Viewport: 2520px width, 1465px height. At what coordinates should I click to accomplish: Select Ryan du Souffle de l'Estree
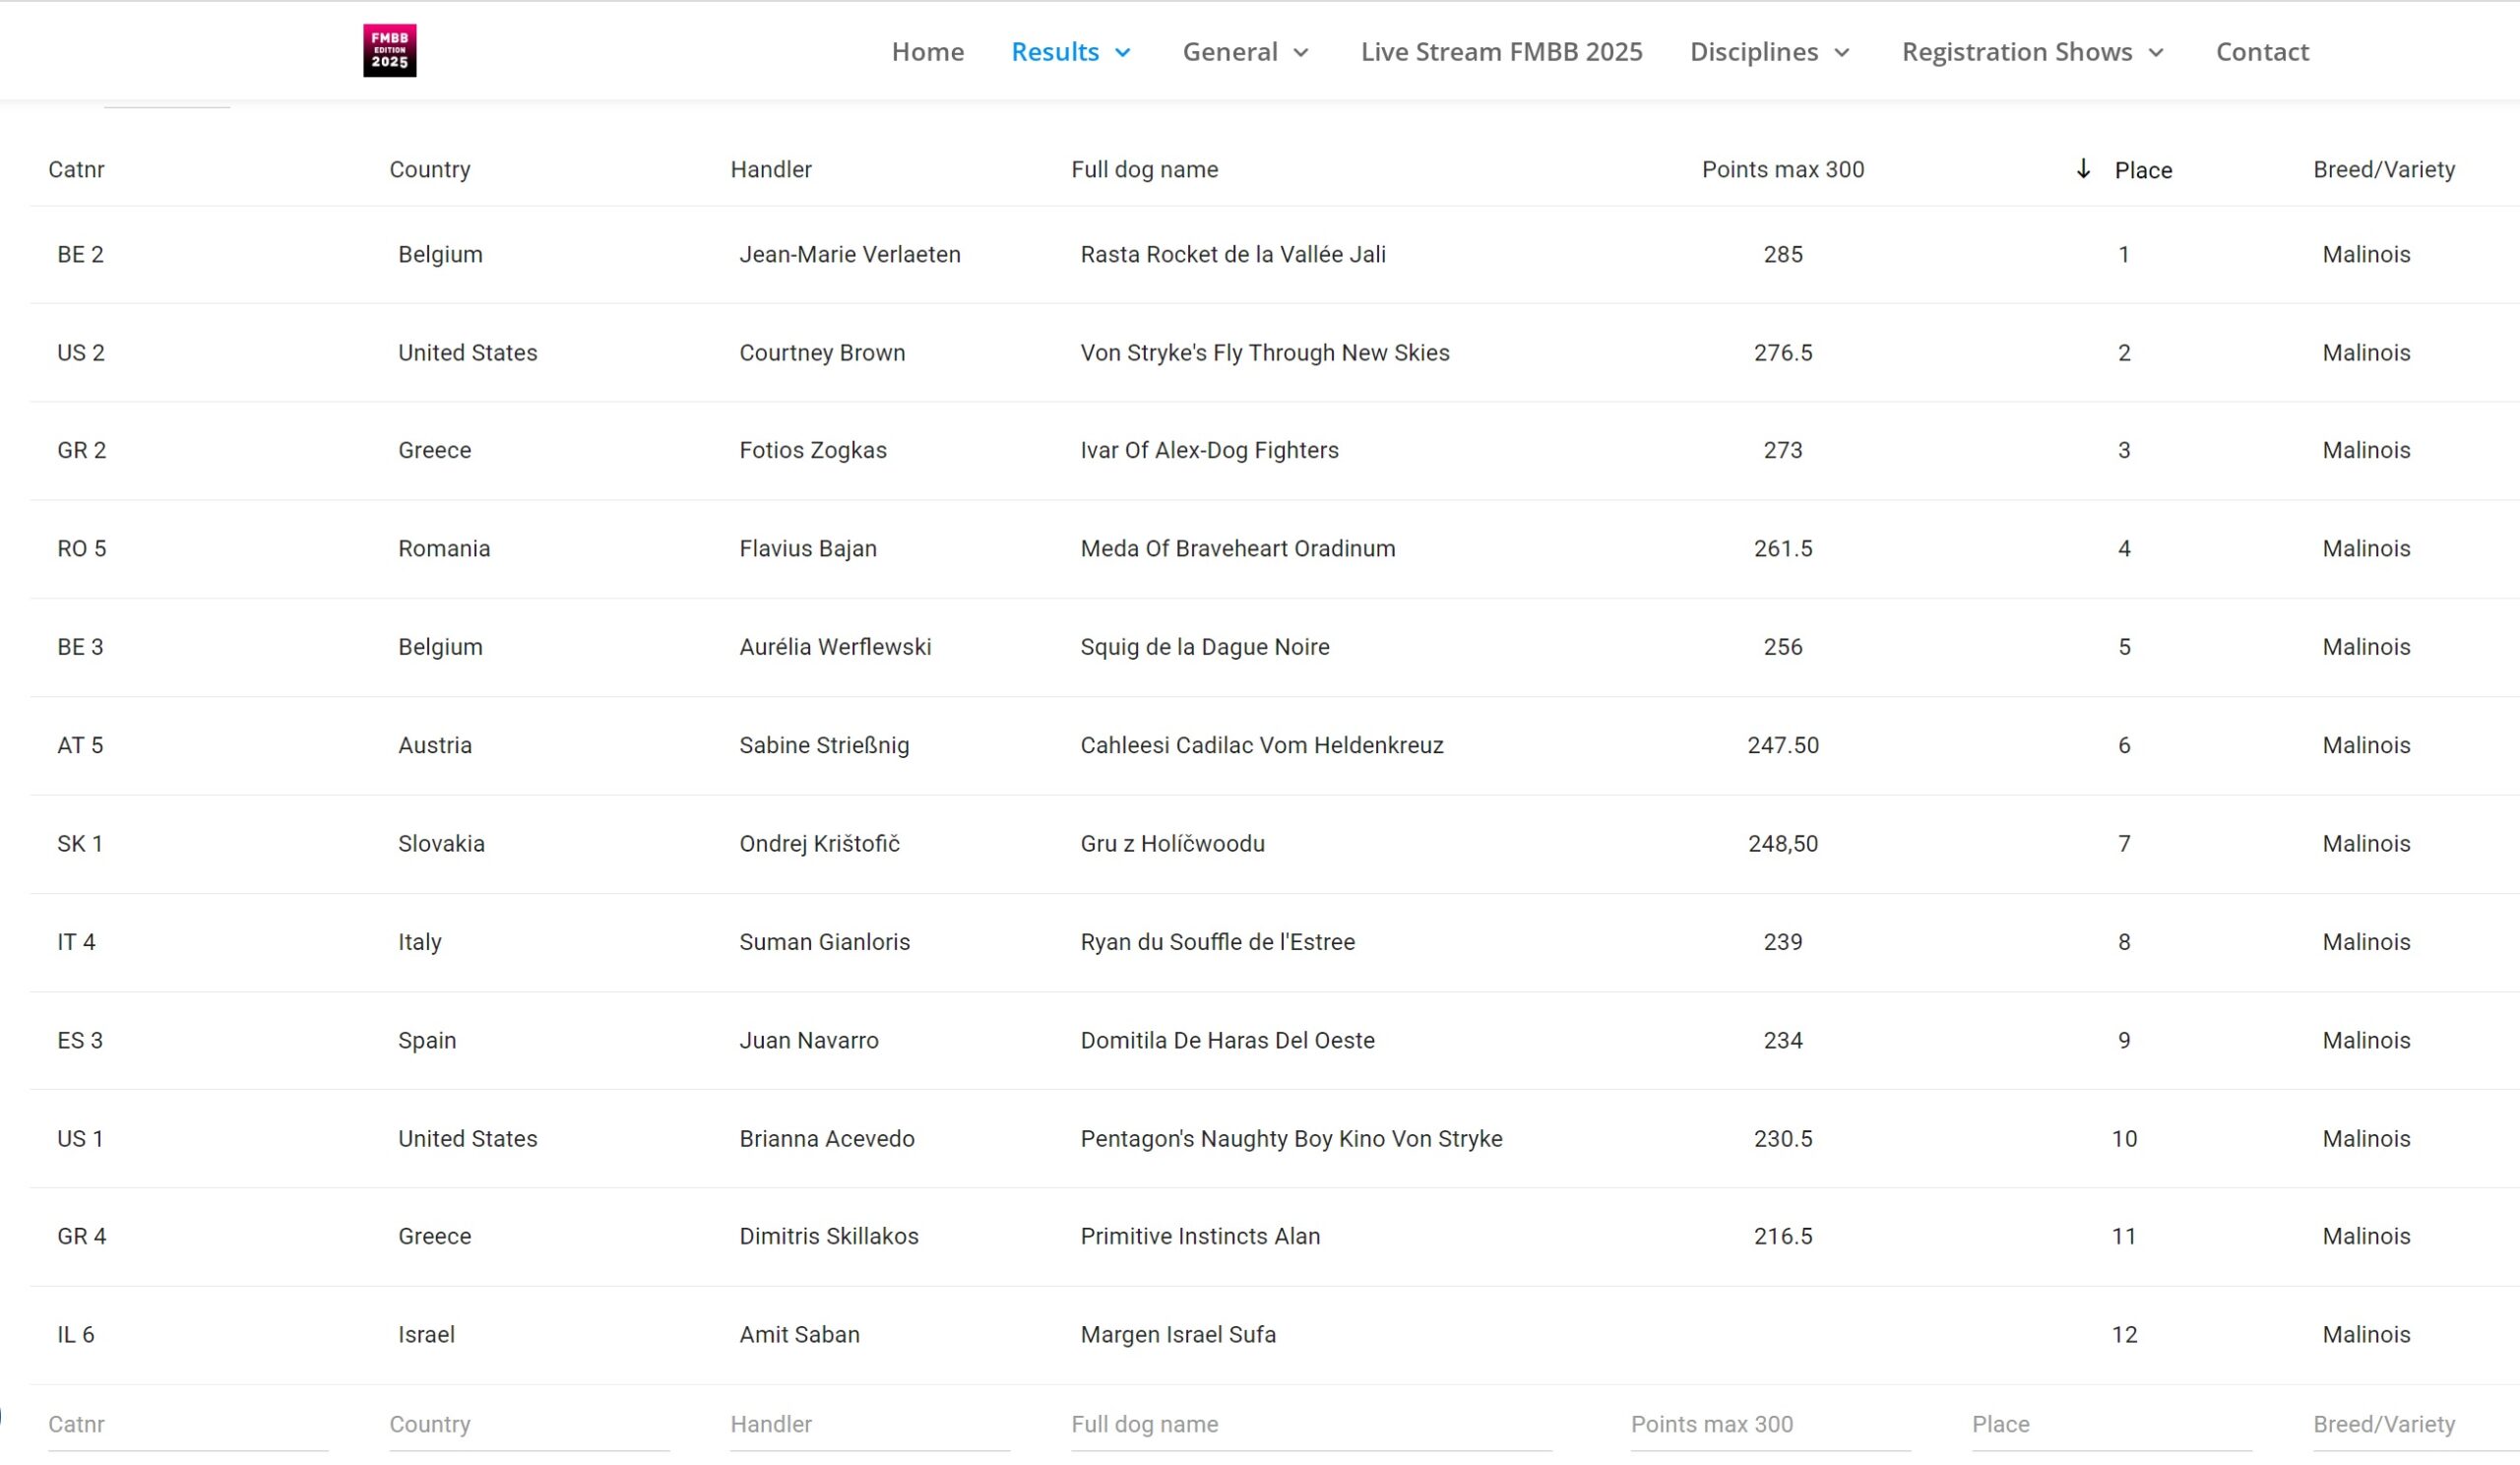(1218, 941)
